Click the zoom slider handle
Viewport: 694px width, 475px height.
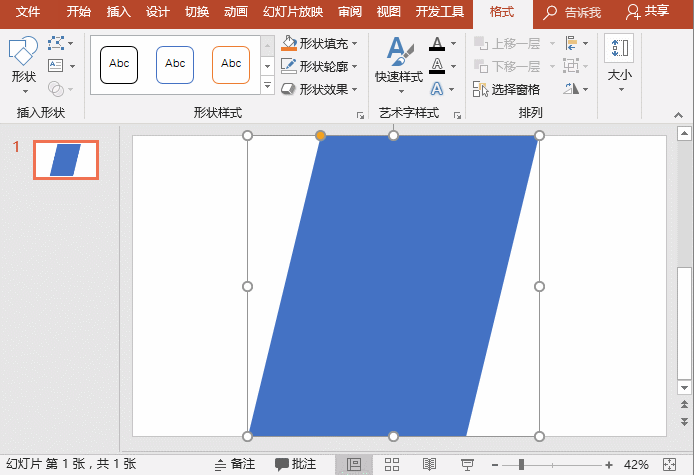(x=521, y=465)
